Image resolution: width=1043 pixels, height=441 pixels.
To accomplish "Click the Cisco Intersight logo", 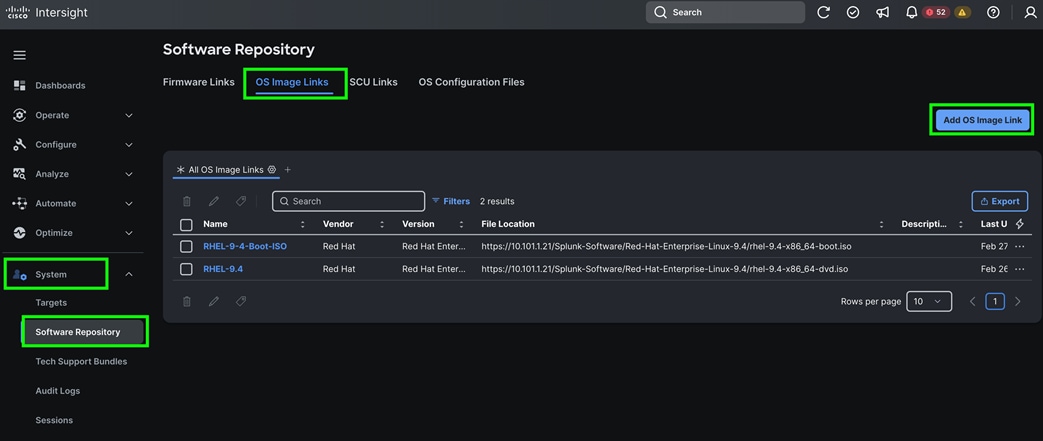I will tap(47, 13).
